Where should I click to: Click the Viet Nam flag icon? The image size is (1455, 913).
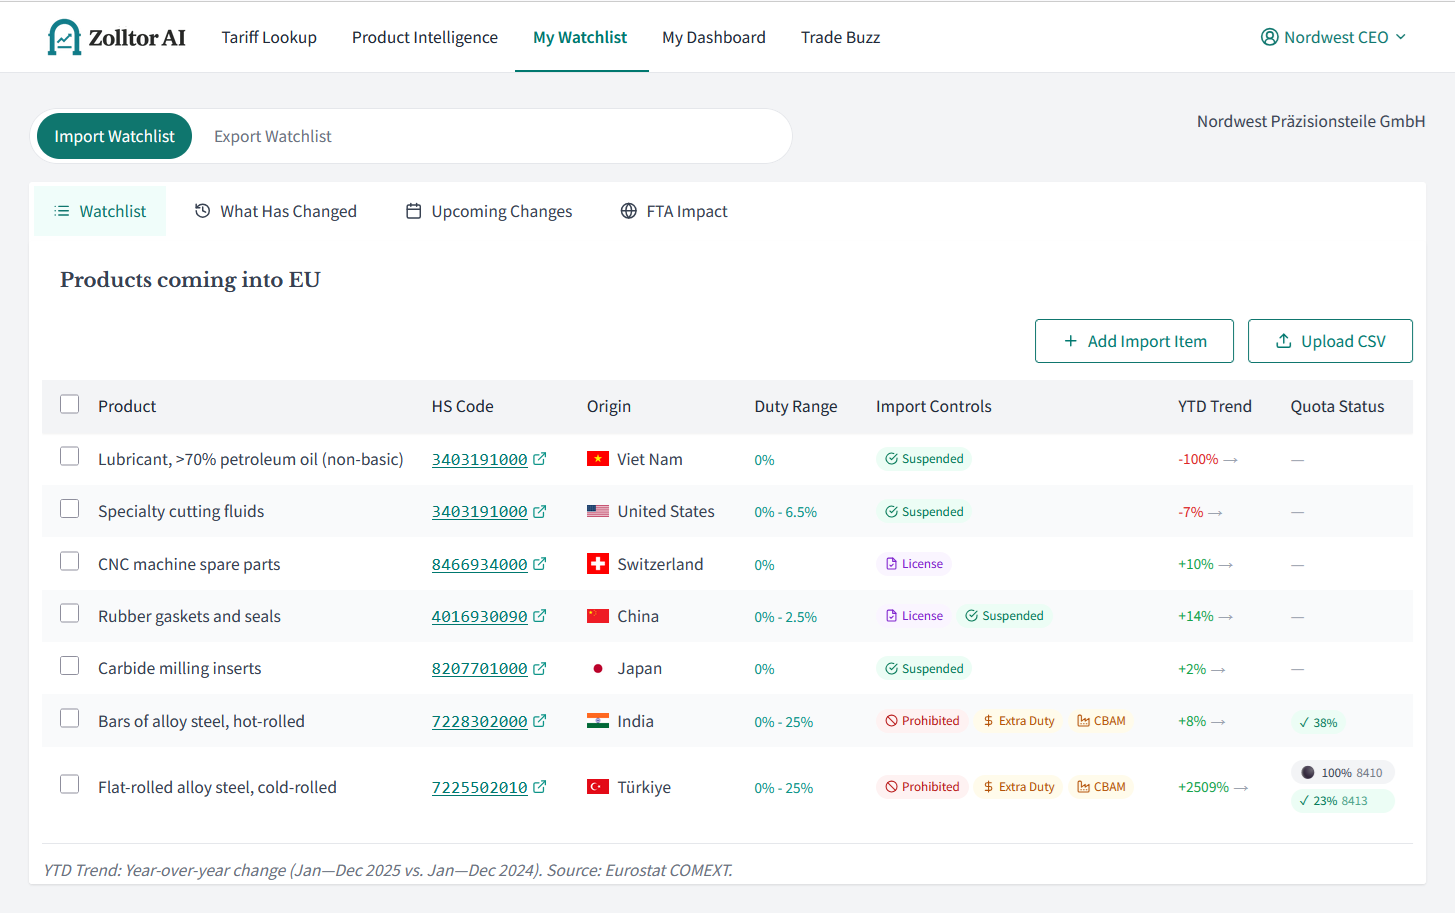pyautogui.click(x=596, y=459)
